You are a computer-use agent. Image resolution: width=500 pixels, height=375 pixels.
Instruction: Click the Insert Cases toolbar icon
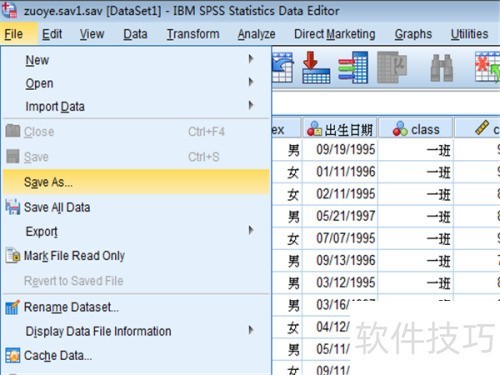(487, 67)
